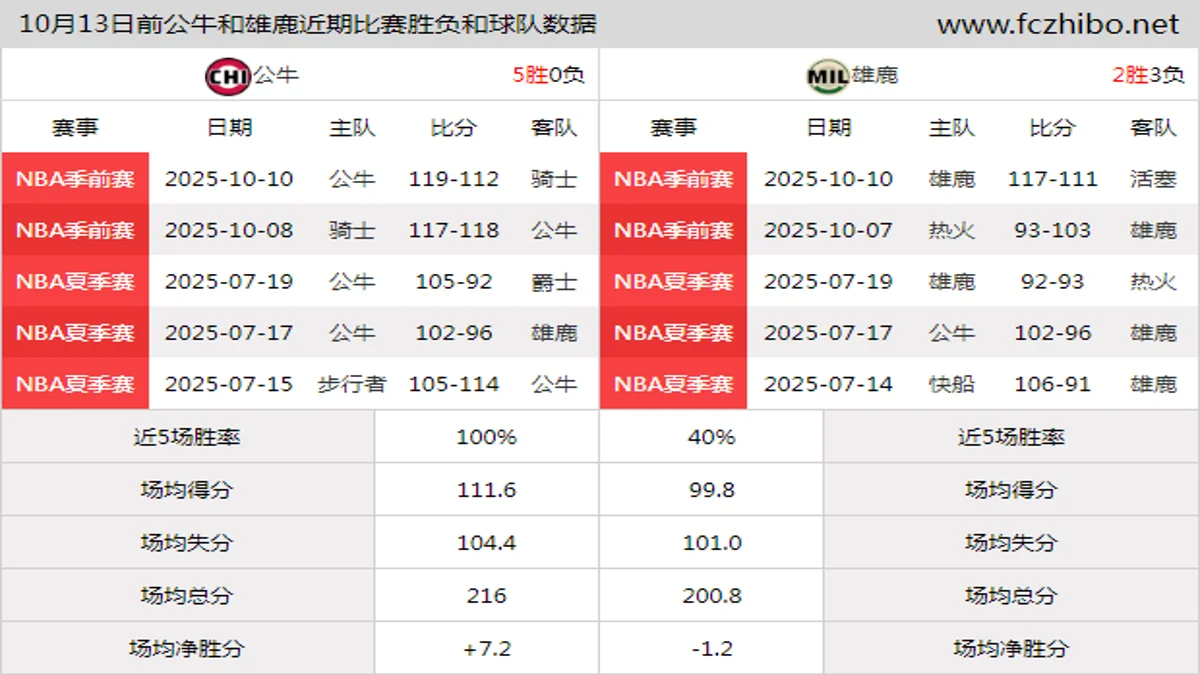Click the 快船 home team name
Viewport: 1200px width, 675px height.
pyautogui.click(x=951, y=384)
